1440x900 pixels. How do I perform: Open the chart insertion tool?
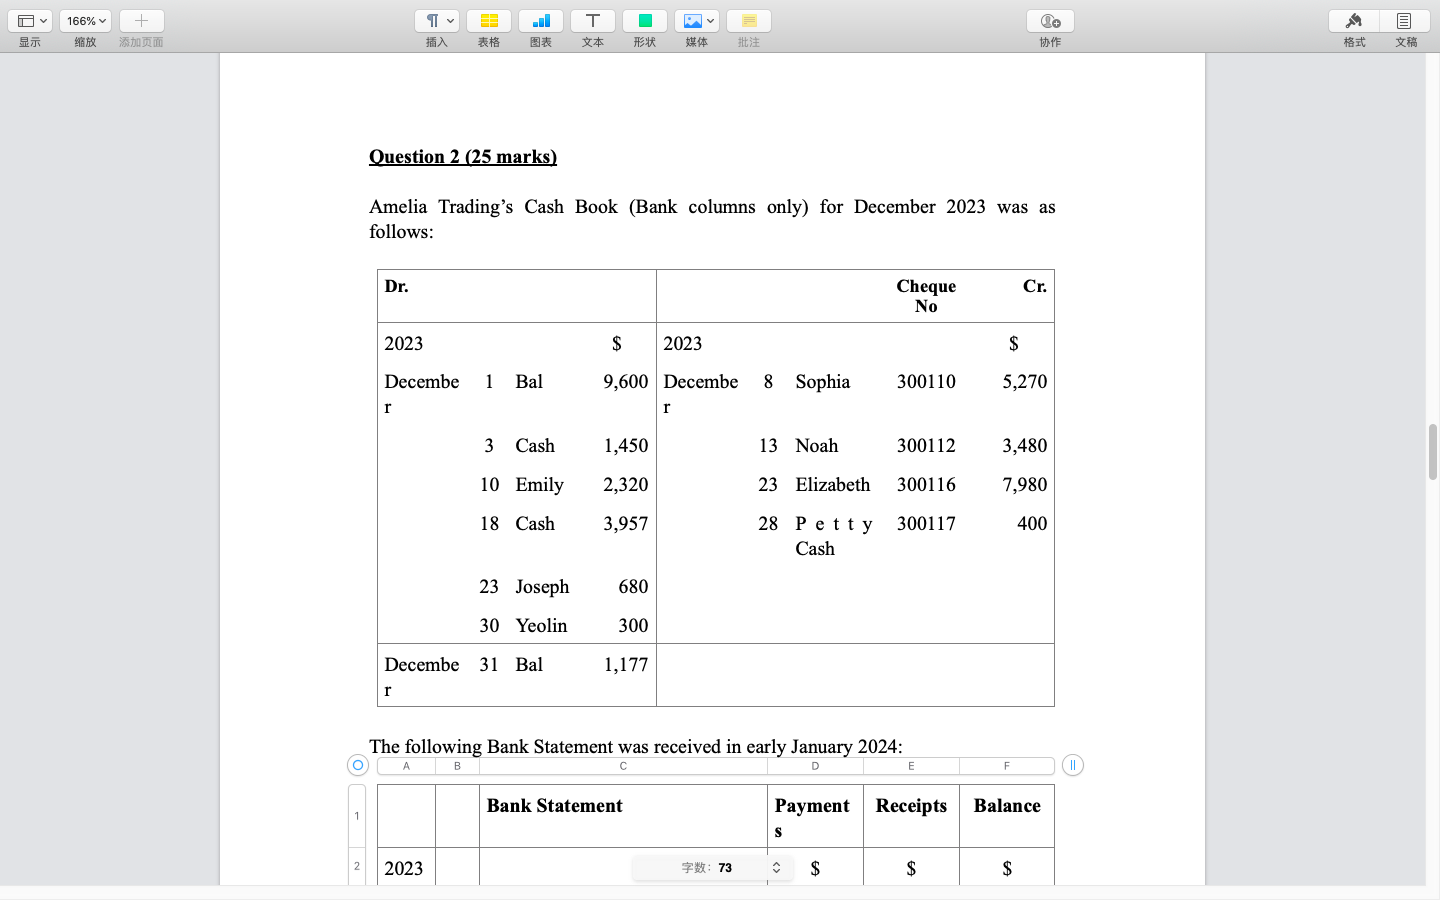click(541, 20)
